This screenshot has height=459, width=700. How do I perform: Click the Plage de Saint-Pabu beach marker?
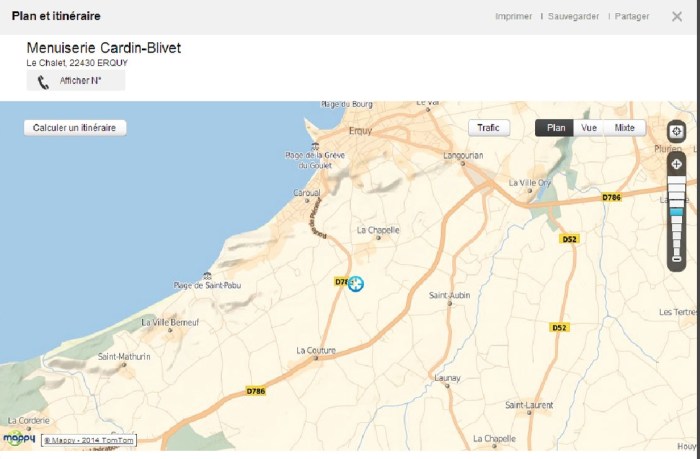[x=206, y=275]
